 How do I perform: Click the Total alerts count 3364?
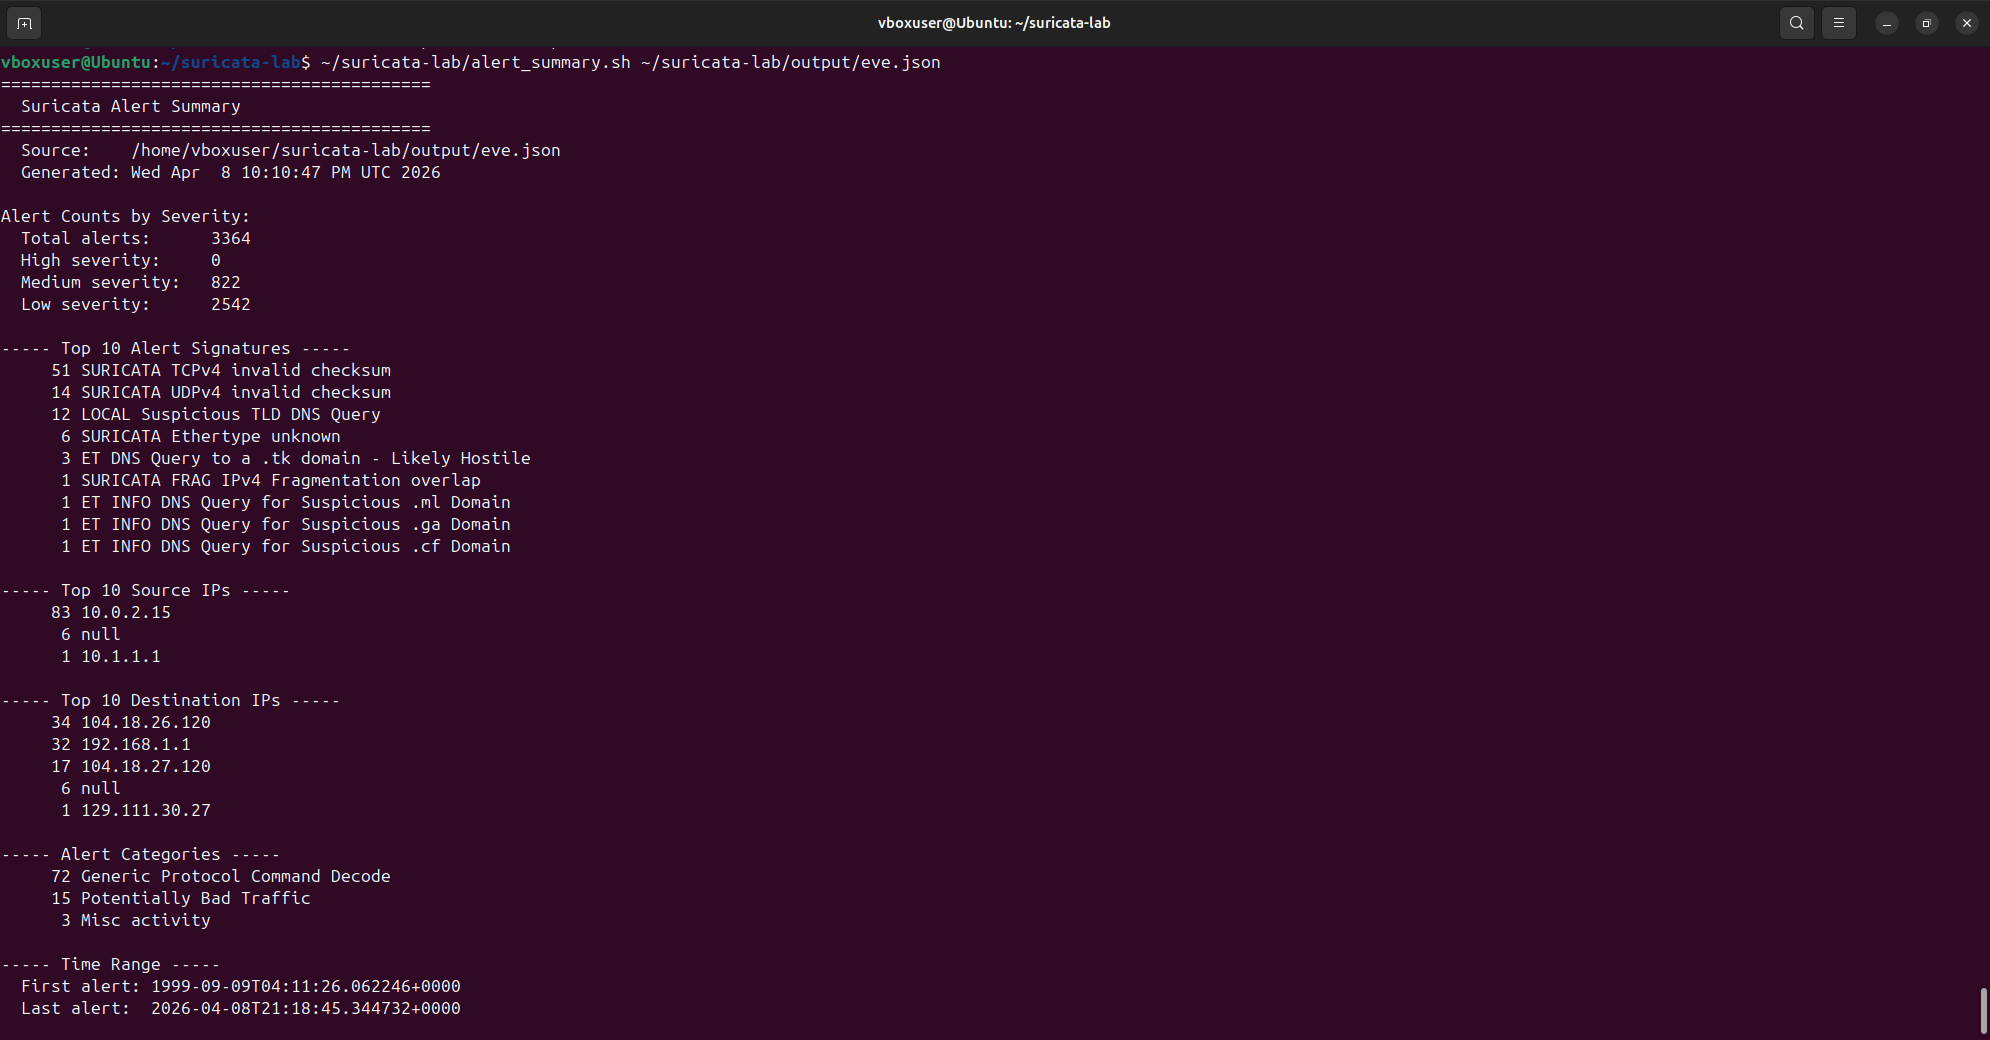point(230,238)
